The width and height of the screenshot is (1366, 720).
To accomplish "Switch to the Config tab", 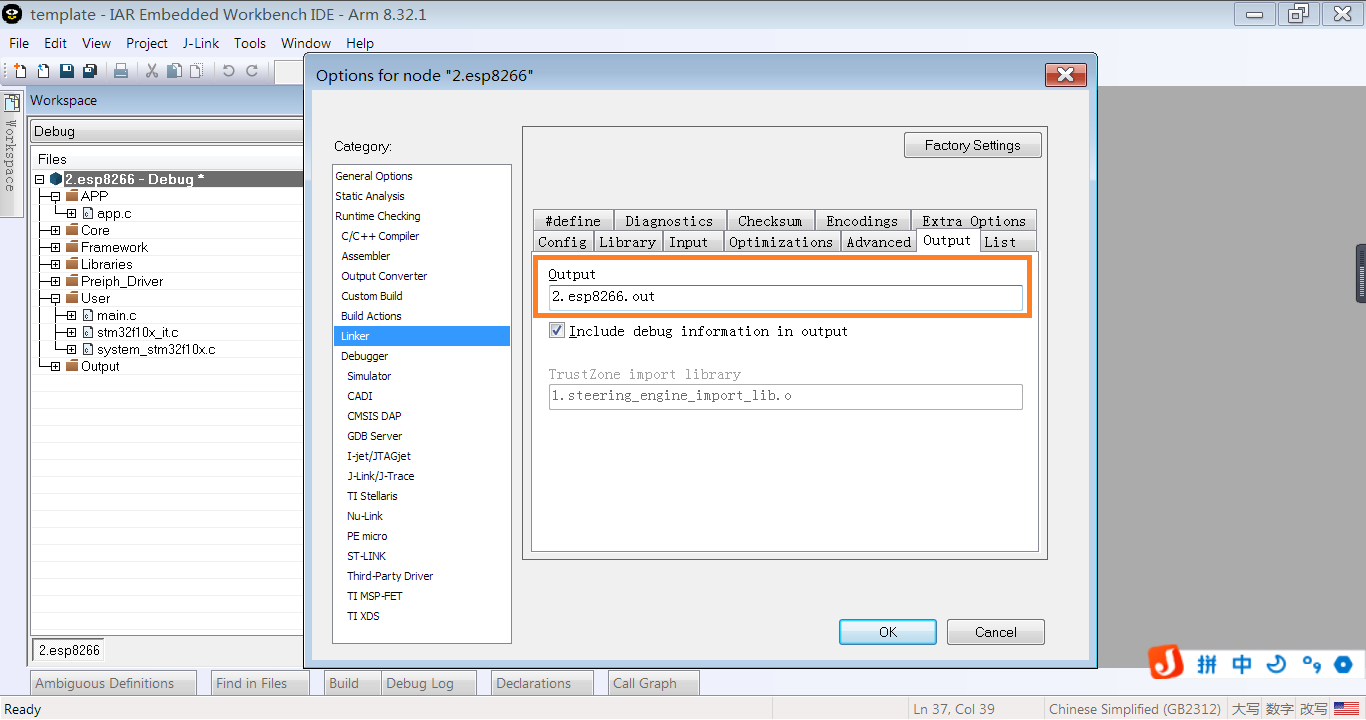I will click(x=562, y=242).
